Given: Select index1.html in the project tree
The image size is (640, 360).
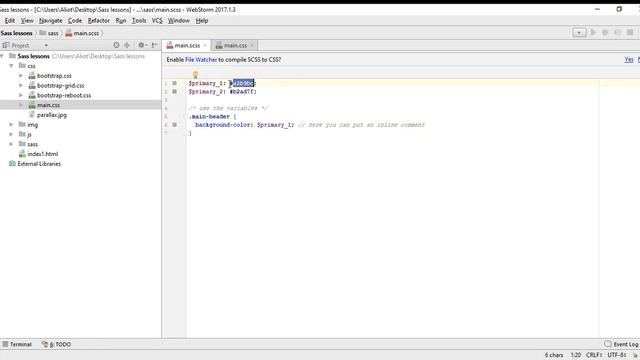Looking at the screenshot, I should click(x=43, y=154).
